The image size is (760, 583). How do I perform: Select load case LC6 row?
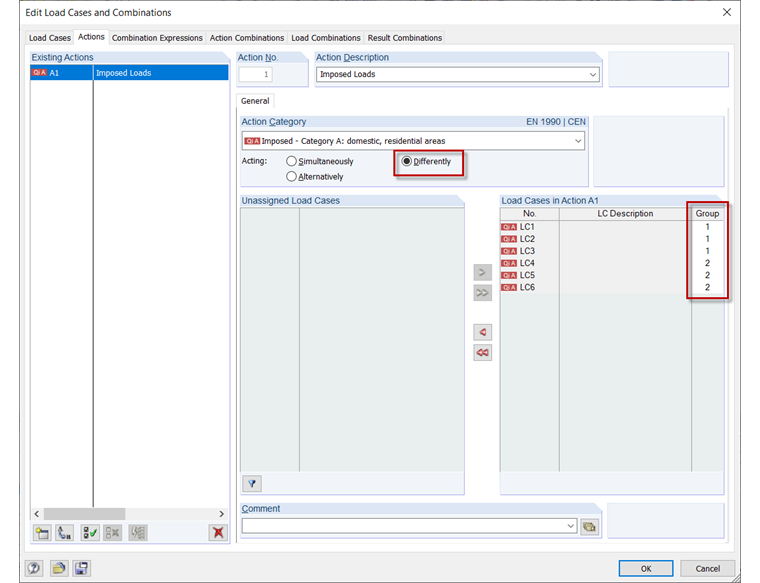(612, 287)
